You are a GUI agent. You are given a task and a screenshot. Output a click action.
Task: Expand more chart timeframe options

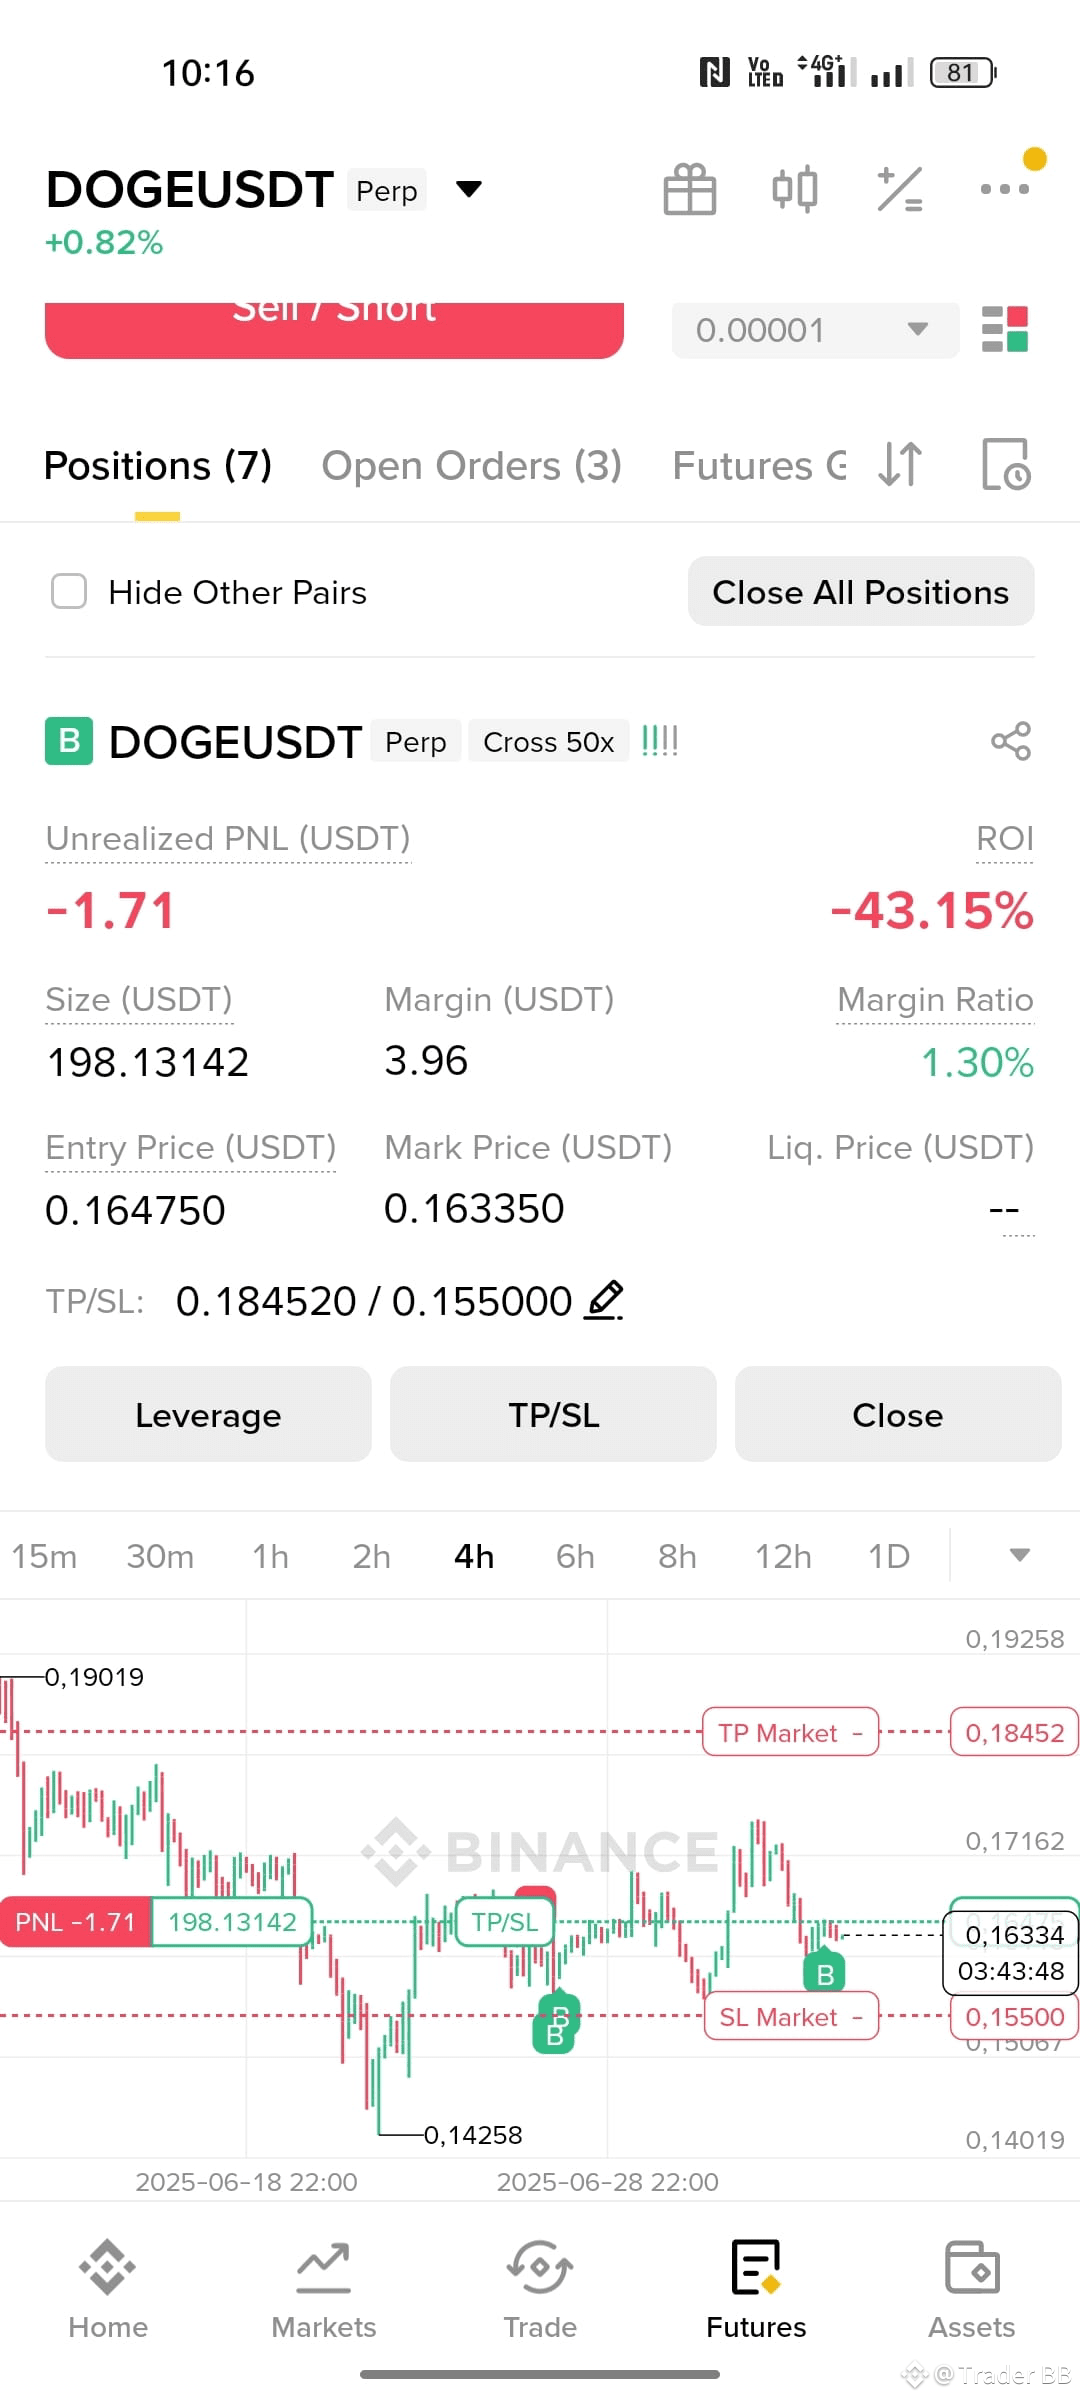click(1019, 1555)
